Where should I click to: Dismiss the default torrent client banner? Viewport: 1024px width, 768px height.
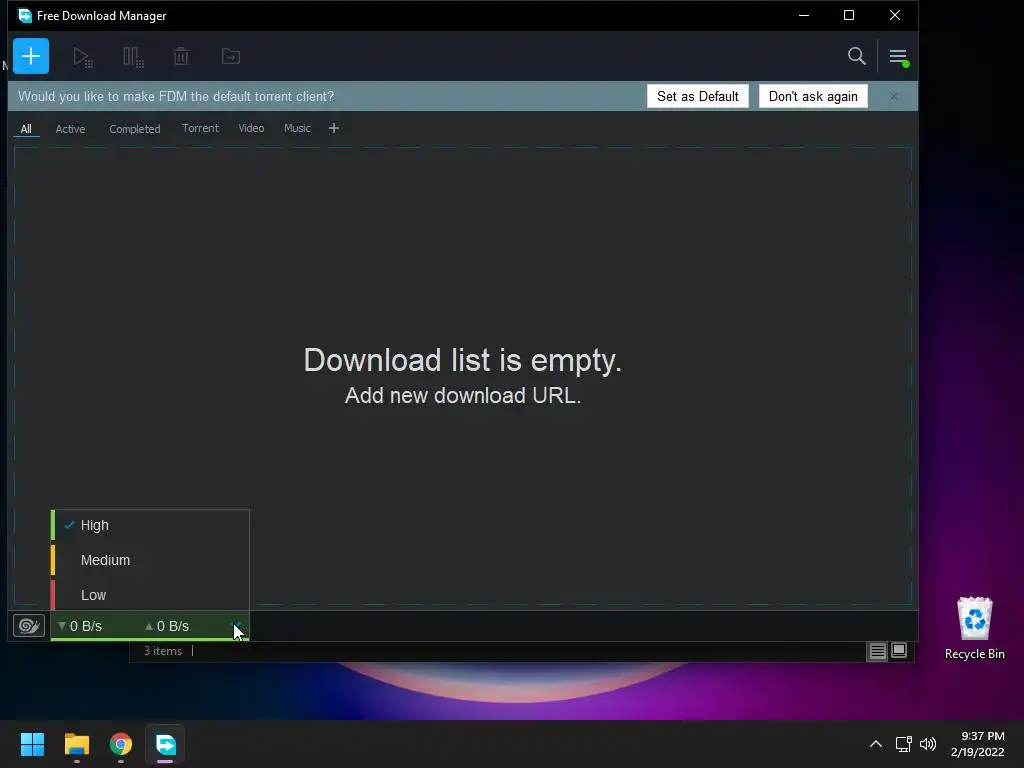pos(893,97)
